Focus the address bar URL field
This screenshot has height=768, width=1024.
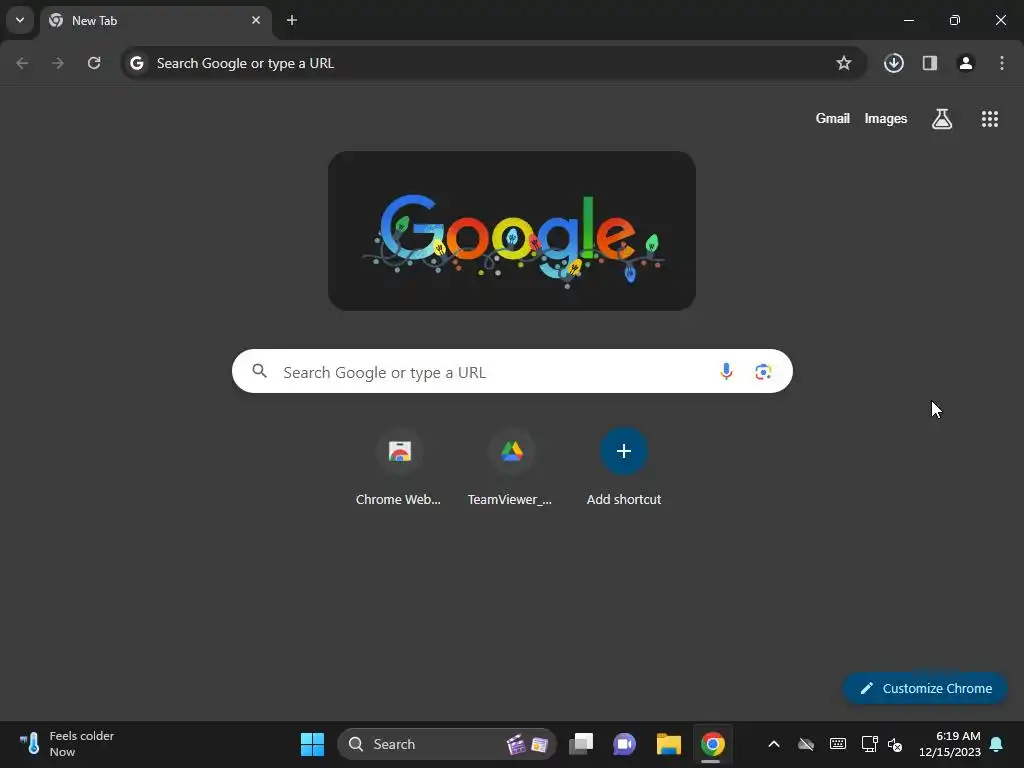pos(493,63)
